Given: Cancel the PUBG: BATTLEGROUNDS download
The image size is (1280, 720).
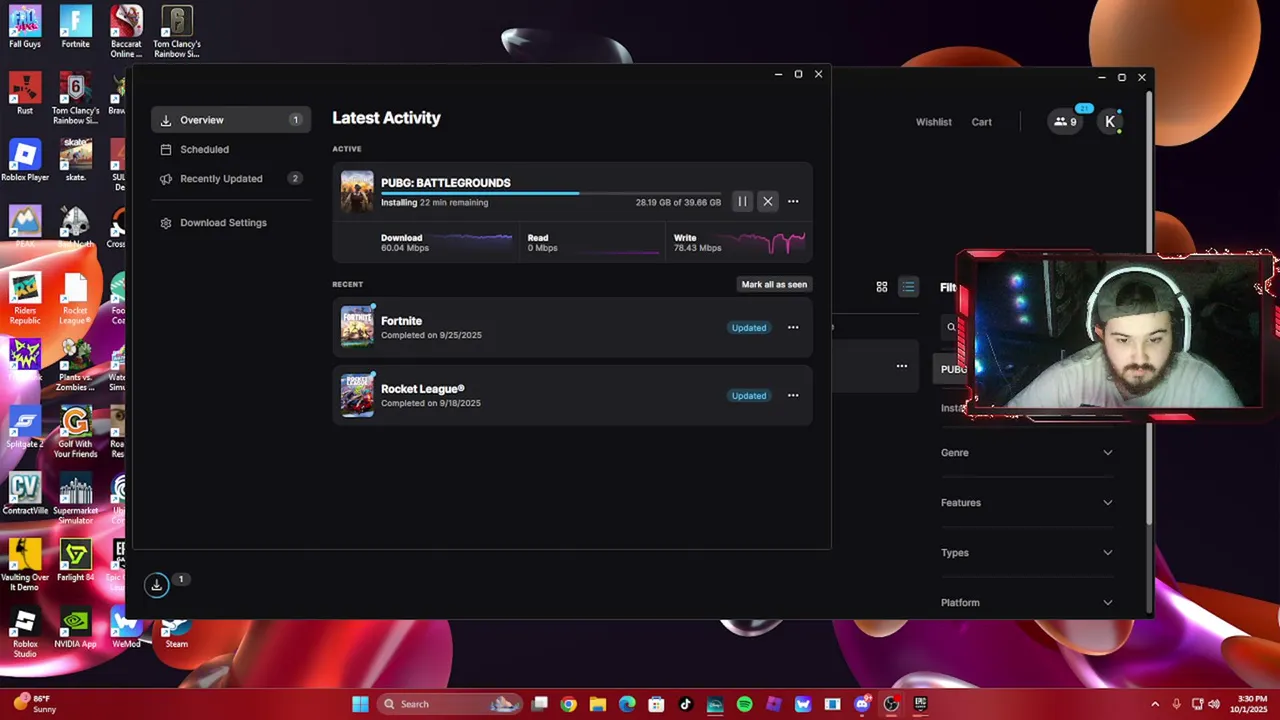Looking at the screenshot, I should (768, 202).
